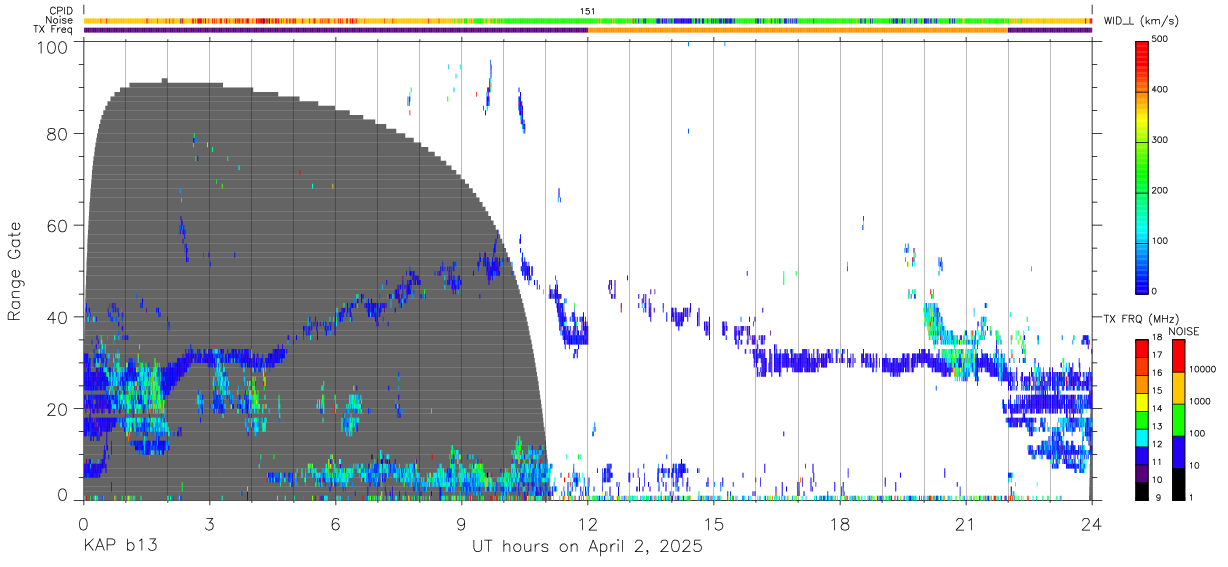Click the UT hours on April 2, 2025 title
This screenshot has width=1228, height=567.
[x=587, y=548]
